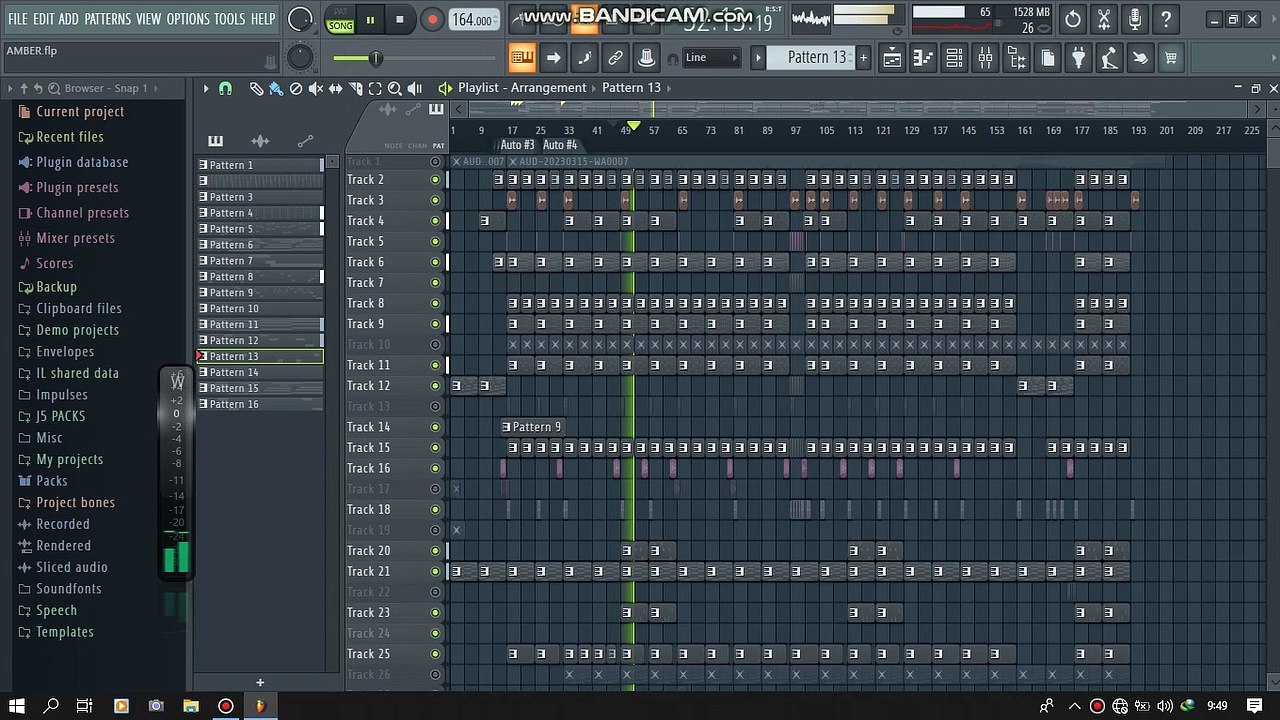The height and width of the screenshot is (720, 1280).
Task: Open the help question mark button
Action: 1165,19
